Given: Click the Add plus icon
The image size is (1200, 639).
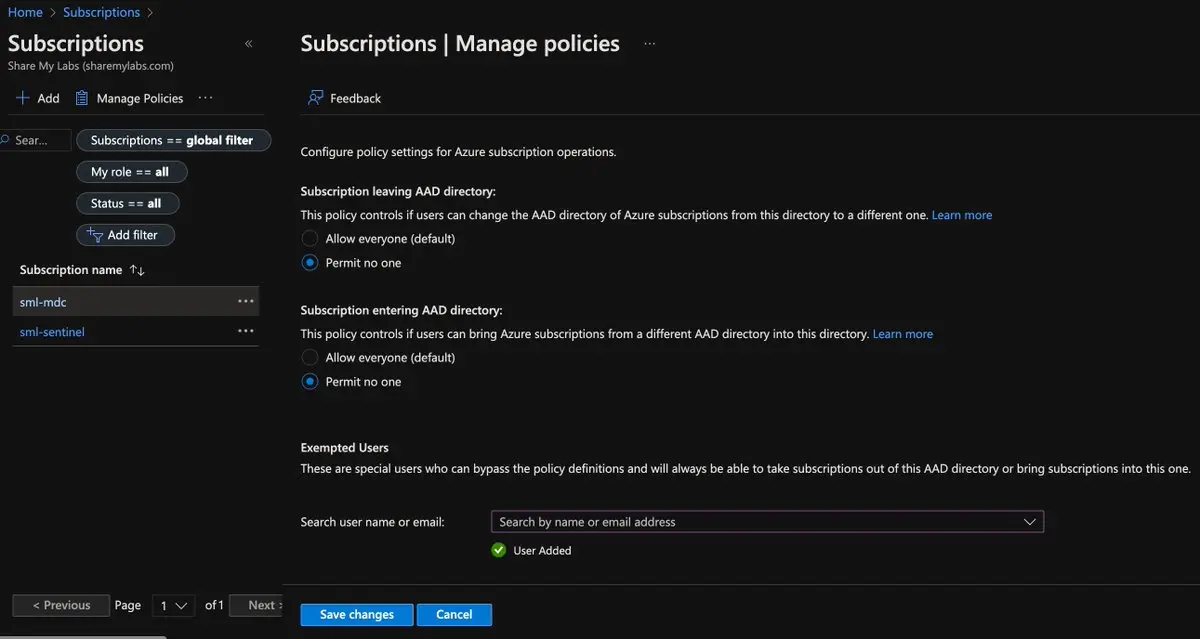Looking at the screenshot, I should 22,98.
